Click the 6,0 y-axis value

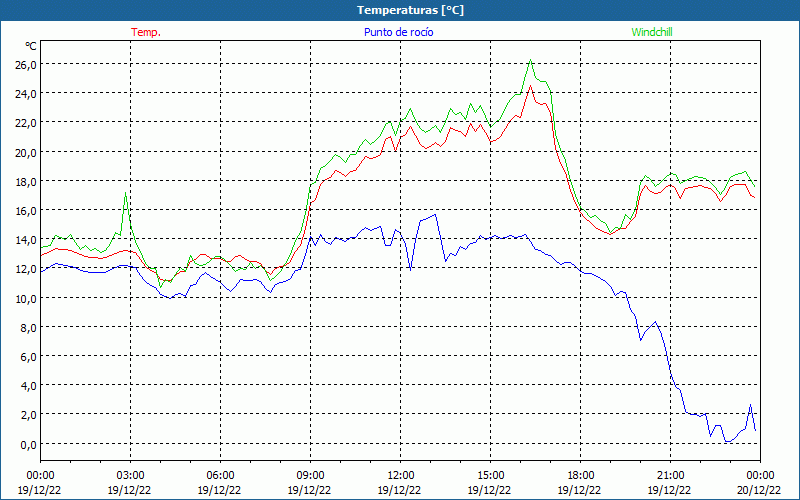pyautogui.click(x=28, y=357)
